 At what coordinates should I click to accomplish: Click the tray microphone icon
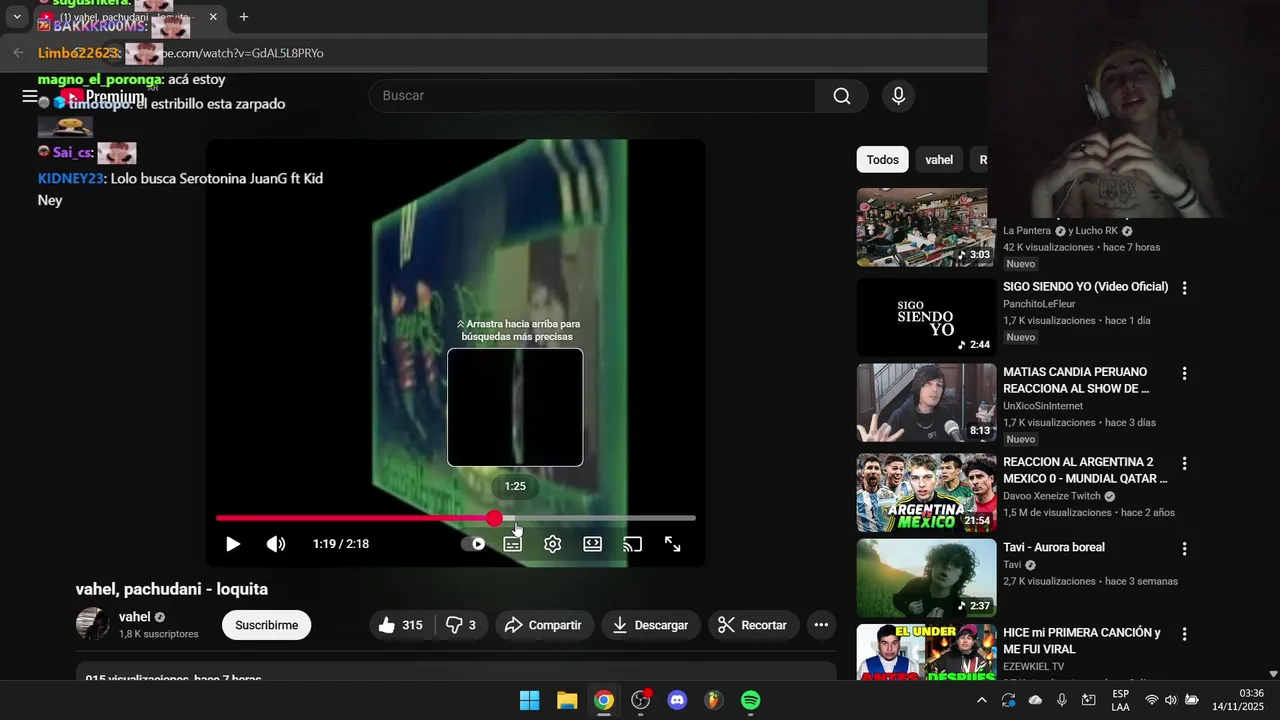point(1062,700)
